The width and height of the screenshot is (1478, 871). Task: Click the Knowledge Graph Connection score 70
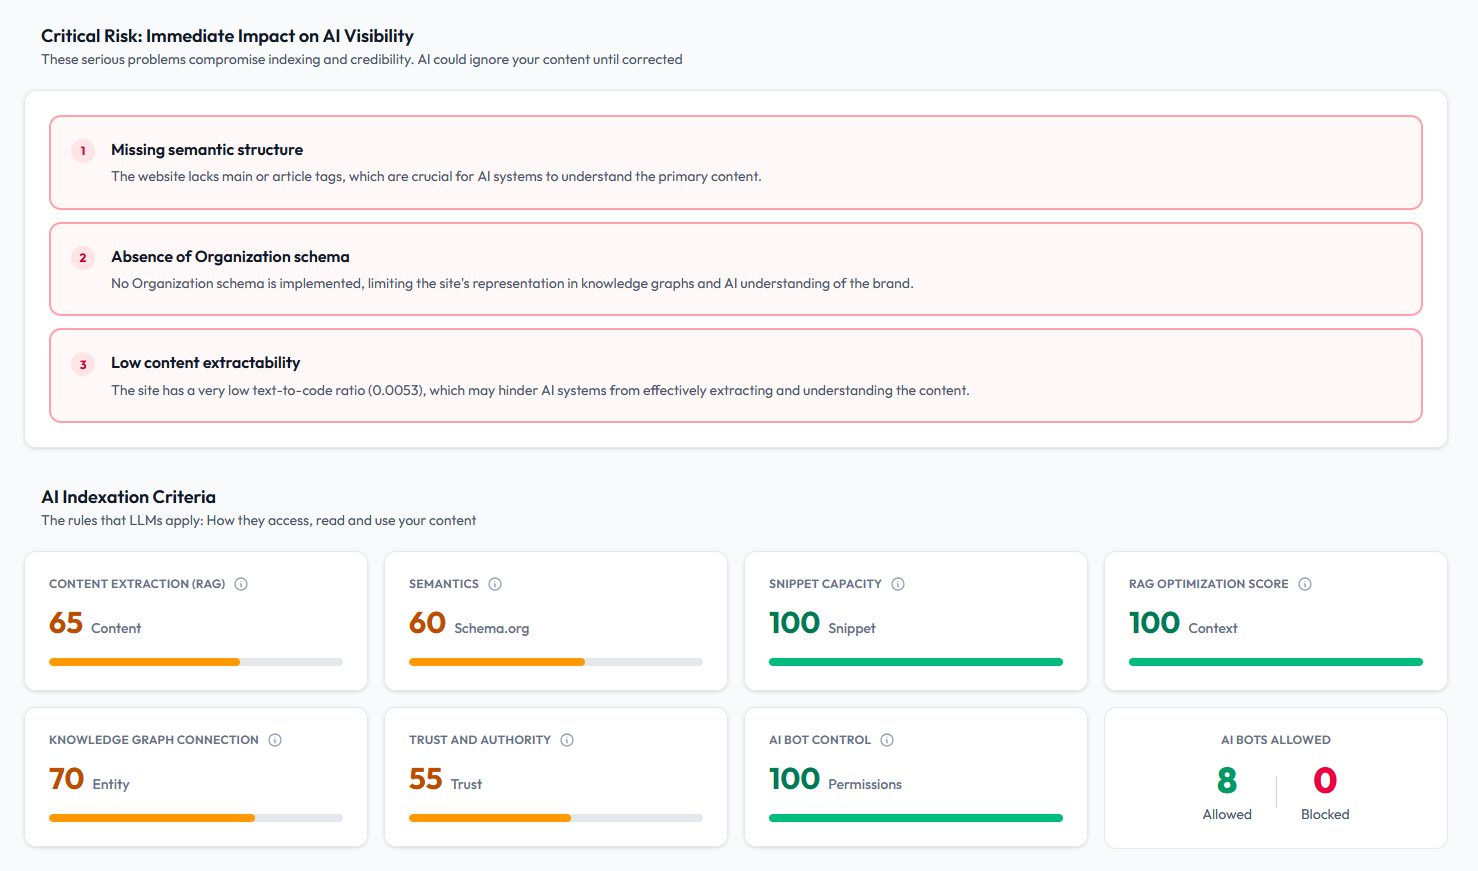[x=67, y=779]
